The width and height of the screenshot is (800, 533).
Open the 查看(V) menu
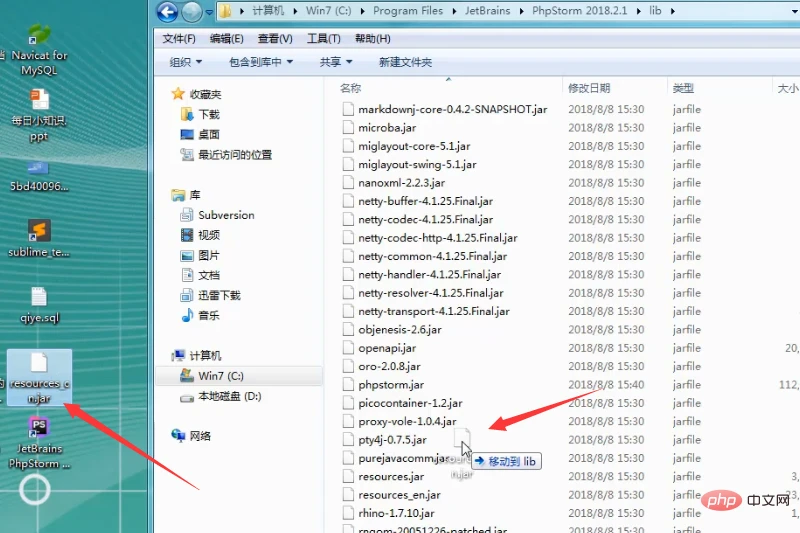click(x=275, y=39)
